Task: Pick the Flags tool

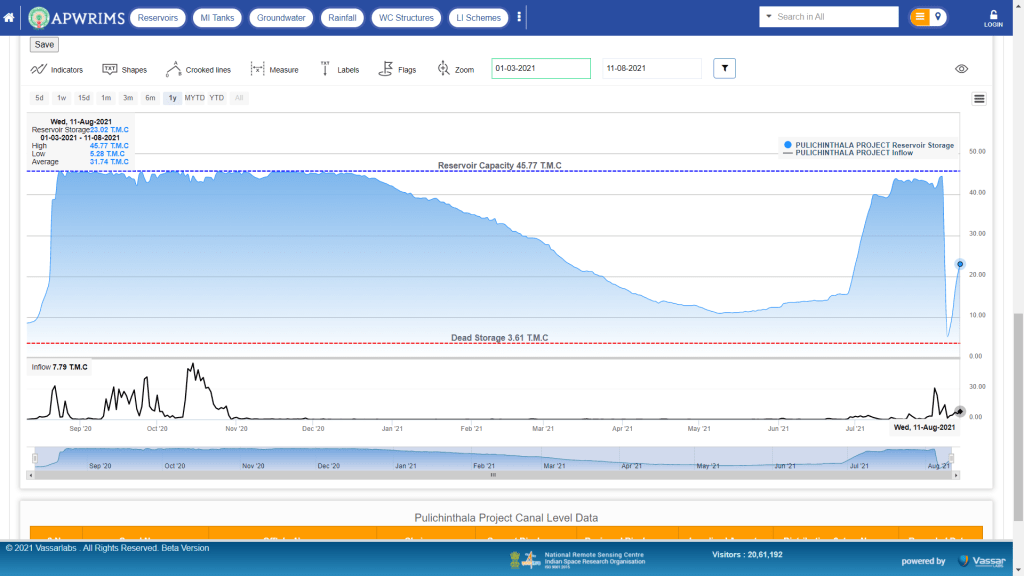Action: click(397, 69)
